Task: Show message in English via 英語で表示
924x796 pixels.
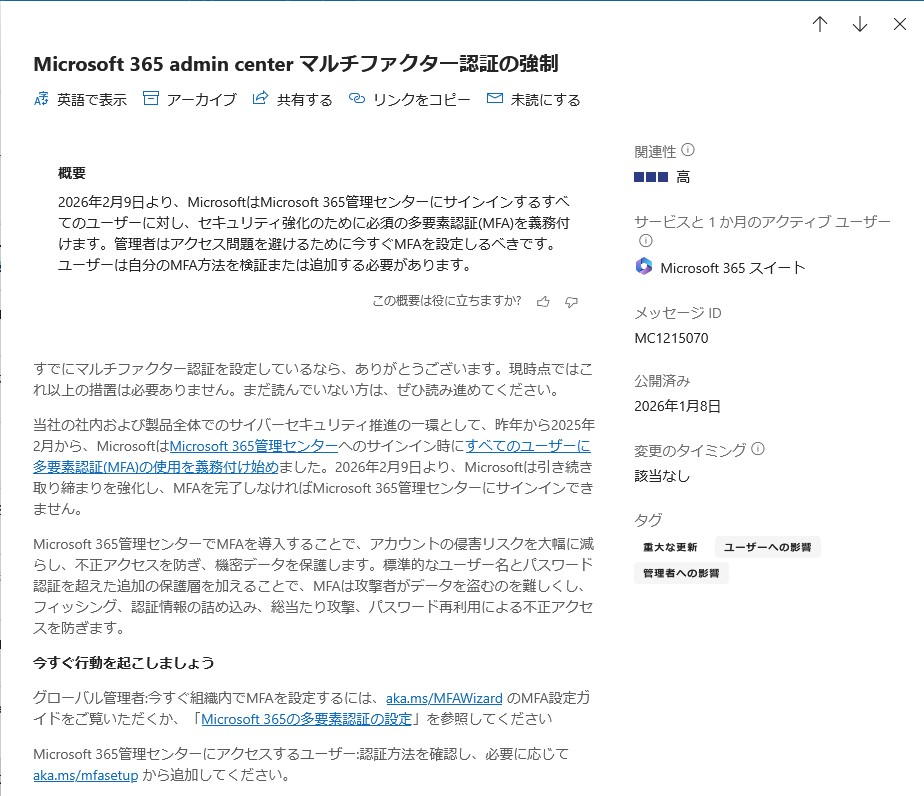Action: point(92,100)
